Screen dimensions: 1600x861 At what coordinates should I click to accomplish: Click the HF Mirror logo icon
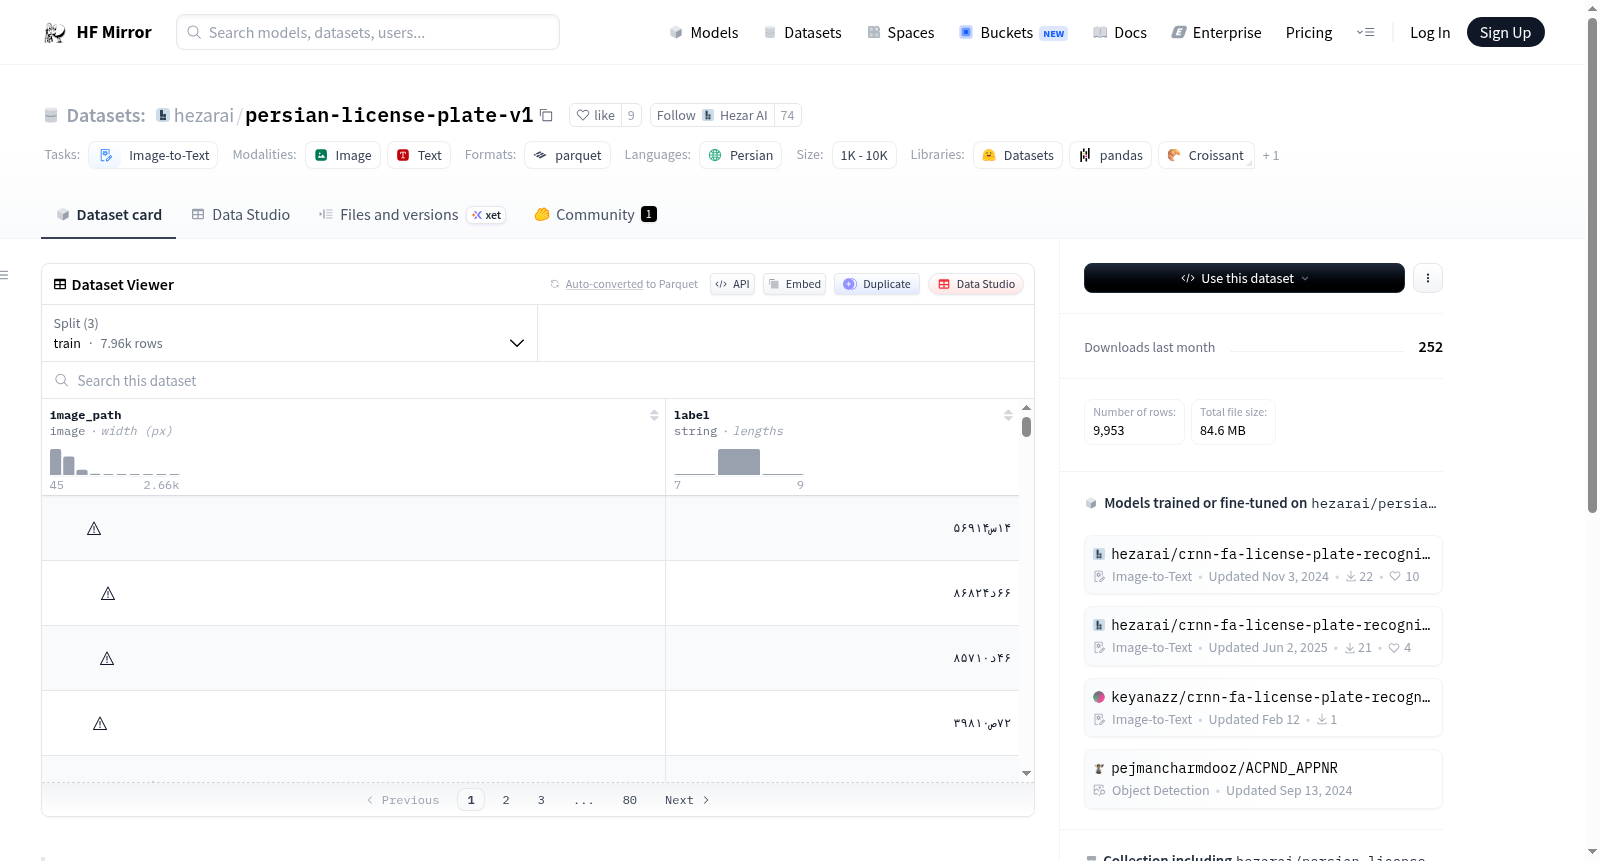[x=55, y=33]
